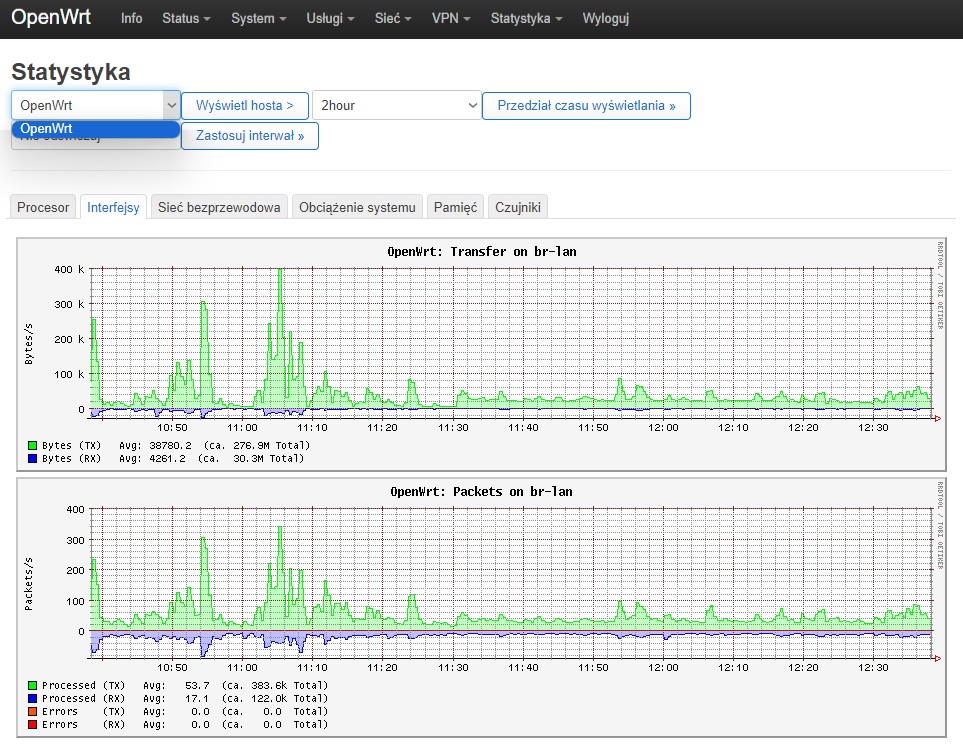Click orange Errors (TX) legend swatch
Viewport: 963px width, 747px height.
(33, 711)
